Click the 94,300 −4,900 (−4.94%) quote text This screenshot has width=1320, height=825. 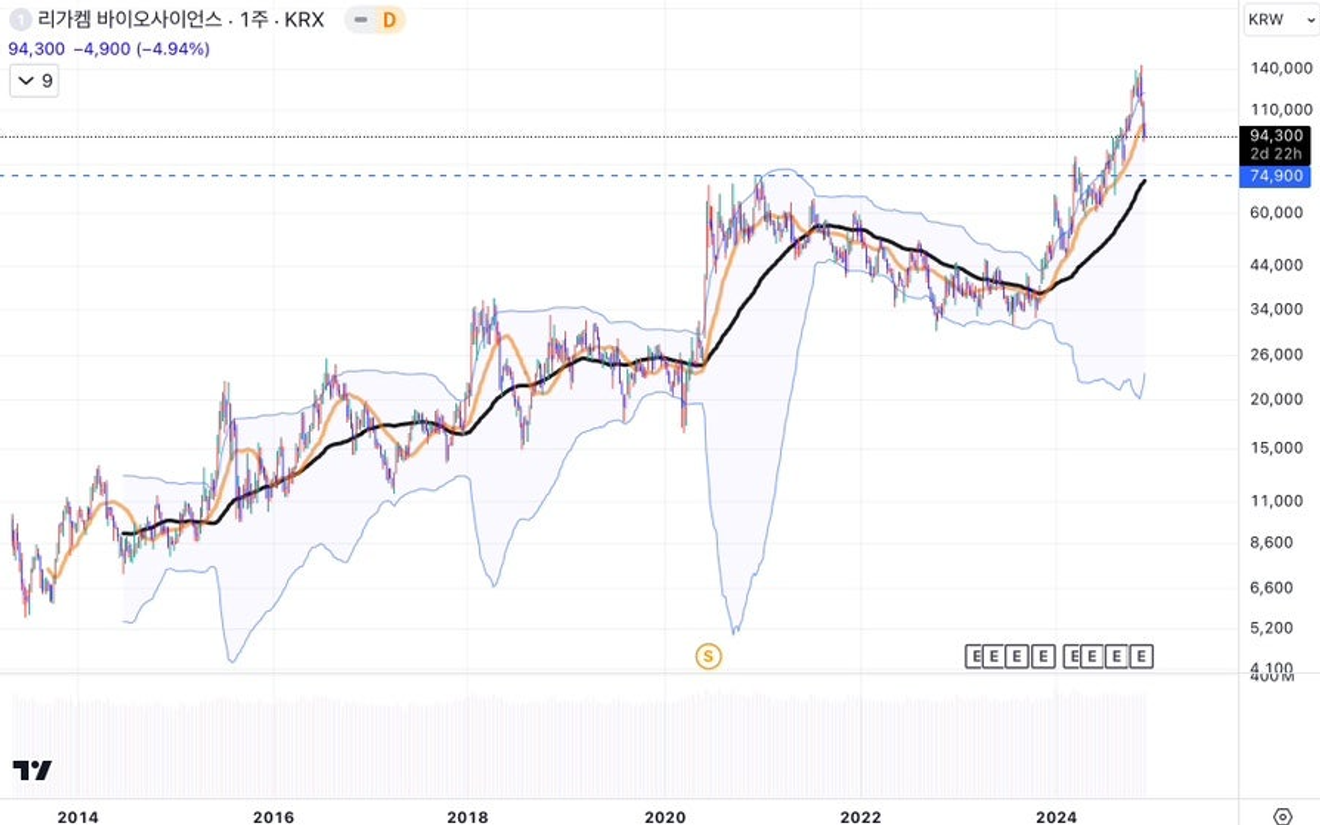pyautogui.click(x=109, y=49)
